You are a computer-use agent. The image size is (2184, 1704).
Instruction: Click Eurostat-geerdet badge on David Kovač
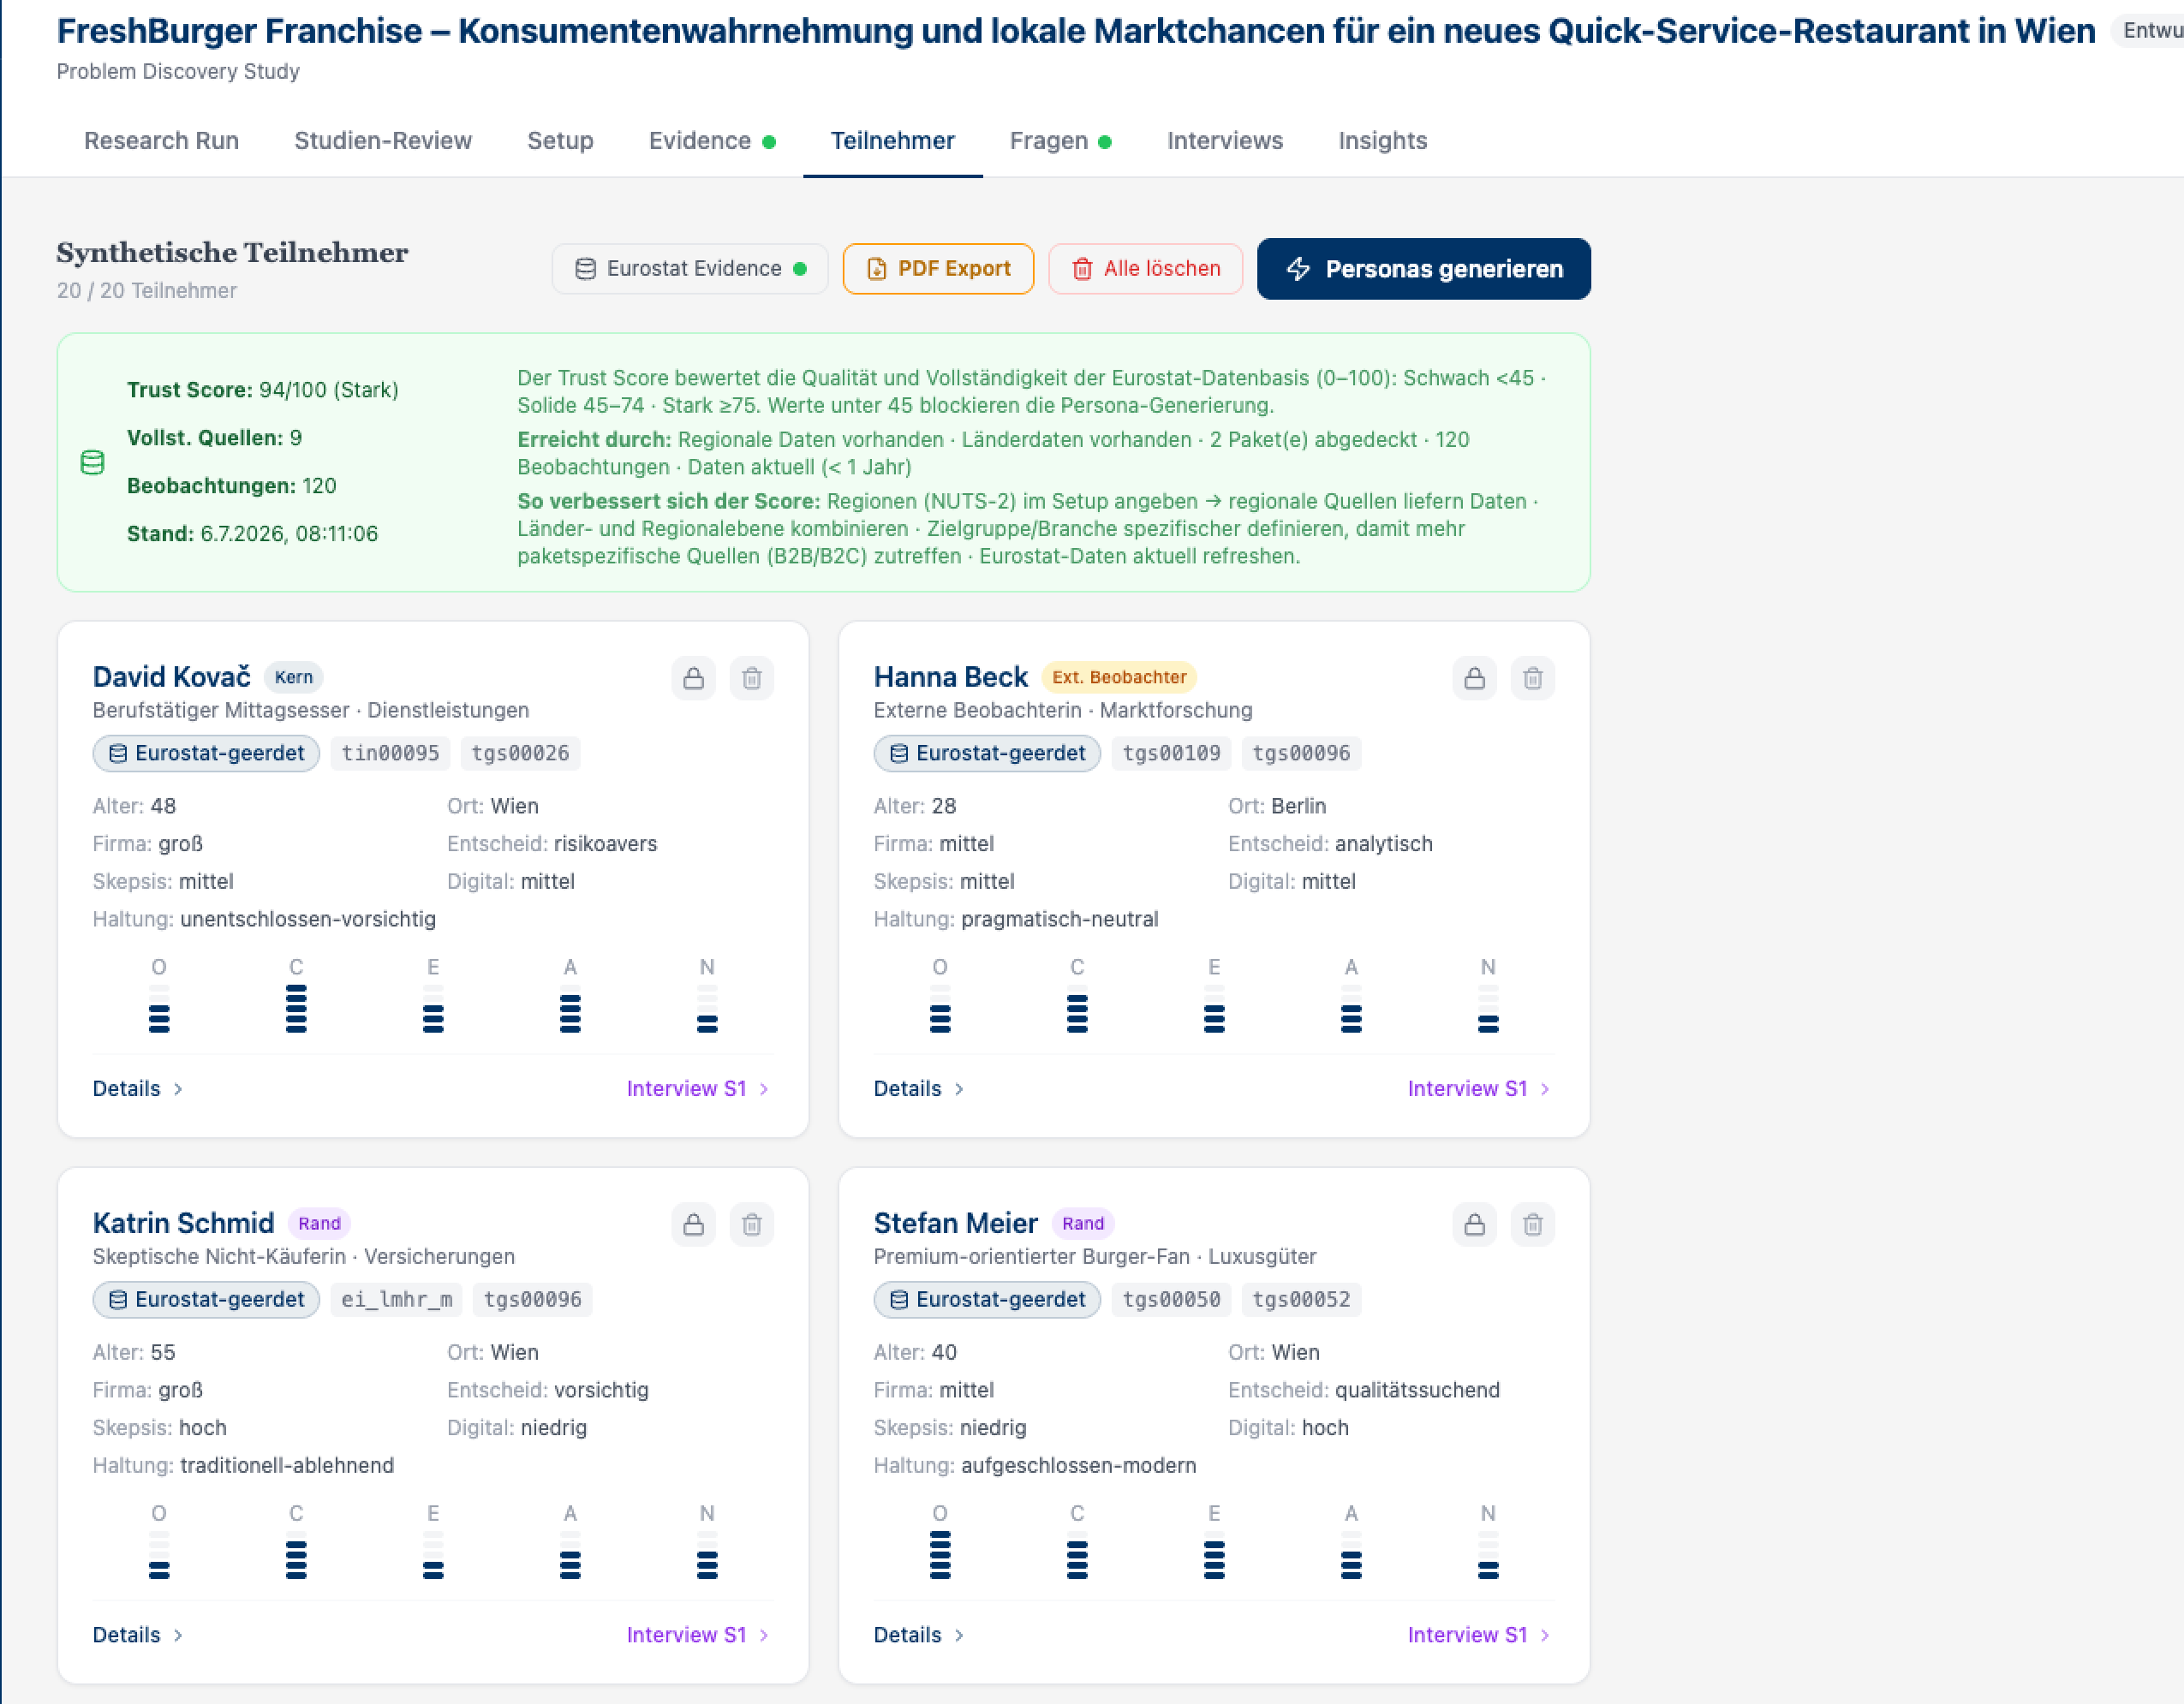(x=206, y=754)
